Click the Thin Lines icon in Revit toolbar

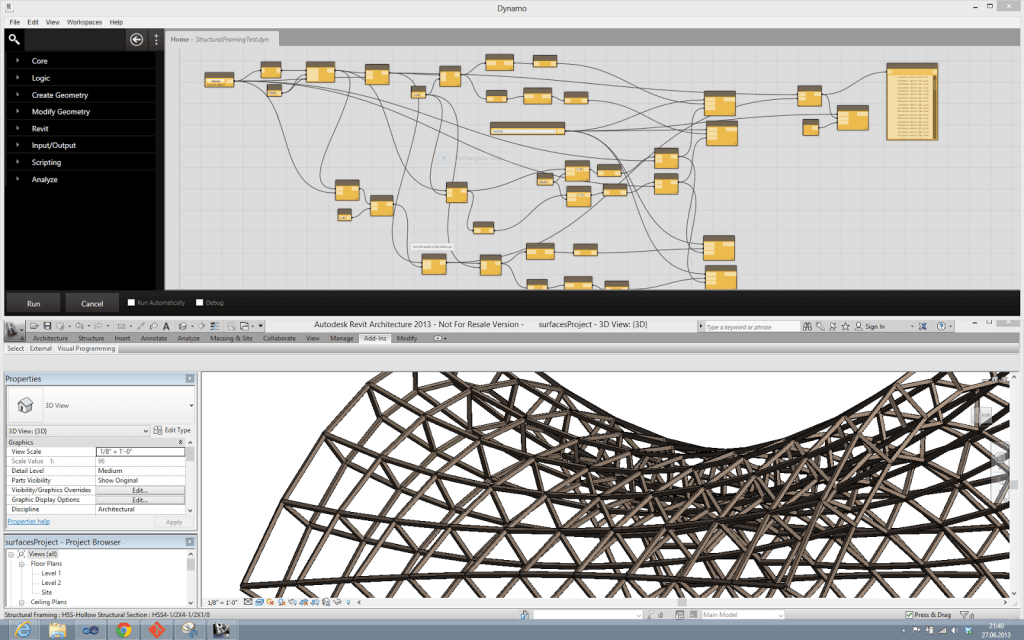(x=214, y=326)
